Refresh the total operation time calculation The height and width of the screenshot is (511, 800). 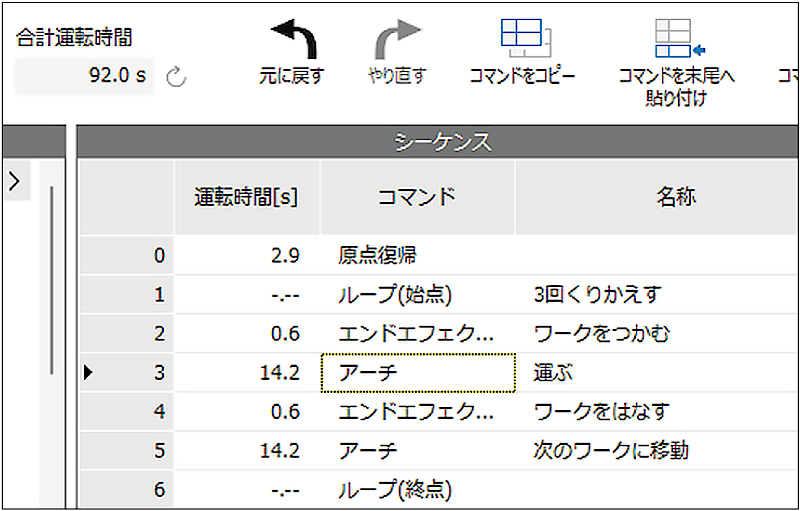176,77
